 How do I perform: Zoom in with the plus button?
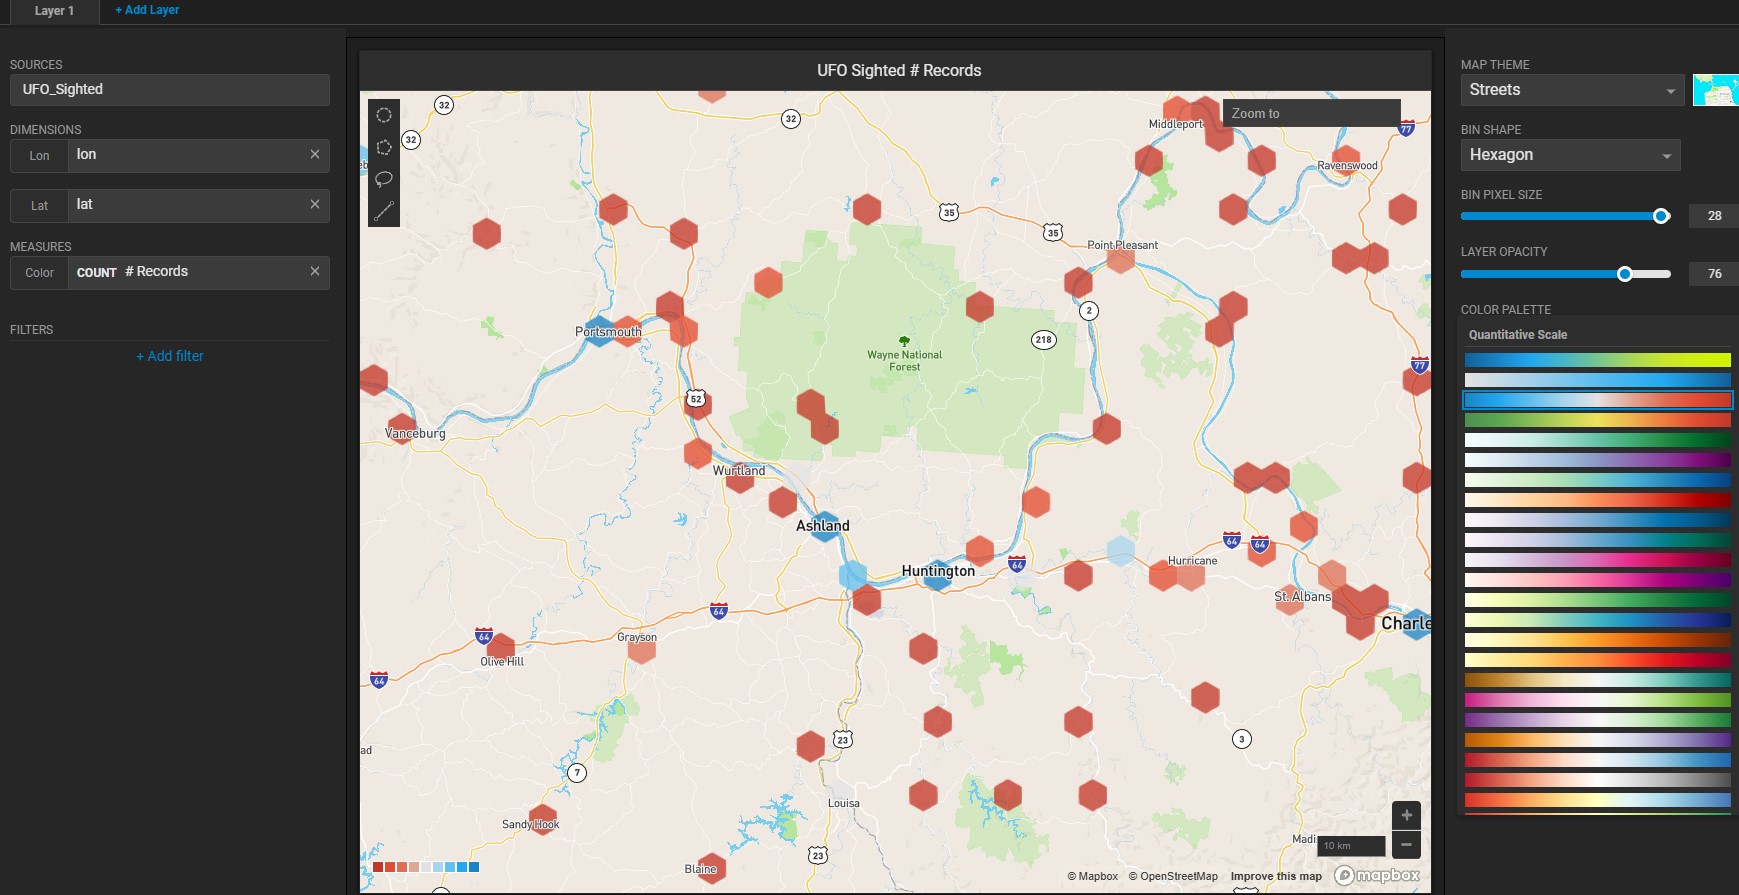coord(1406,815)
